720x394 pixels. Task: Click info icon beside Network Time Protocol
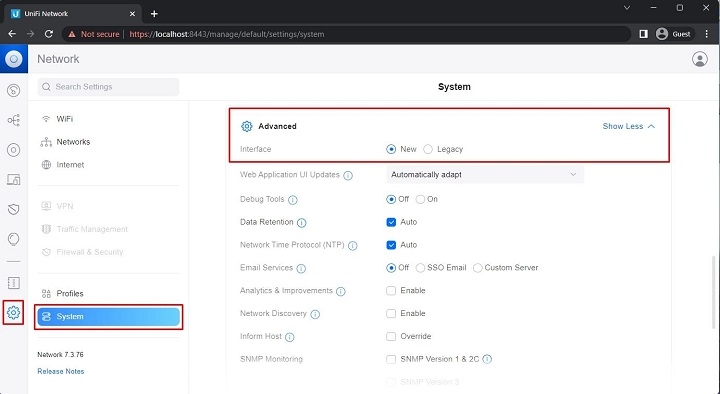[x=352, y=246]
